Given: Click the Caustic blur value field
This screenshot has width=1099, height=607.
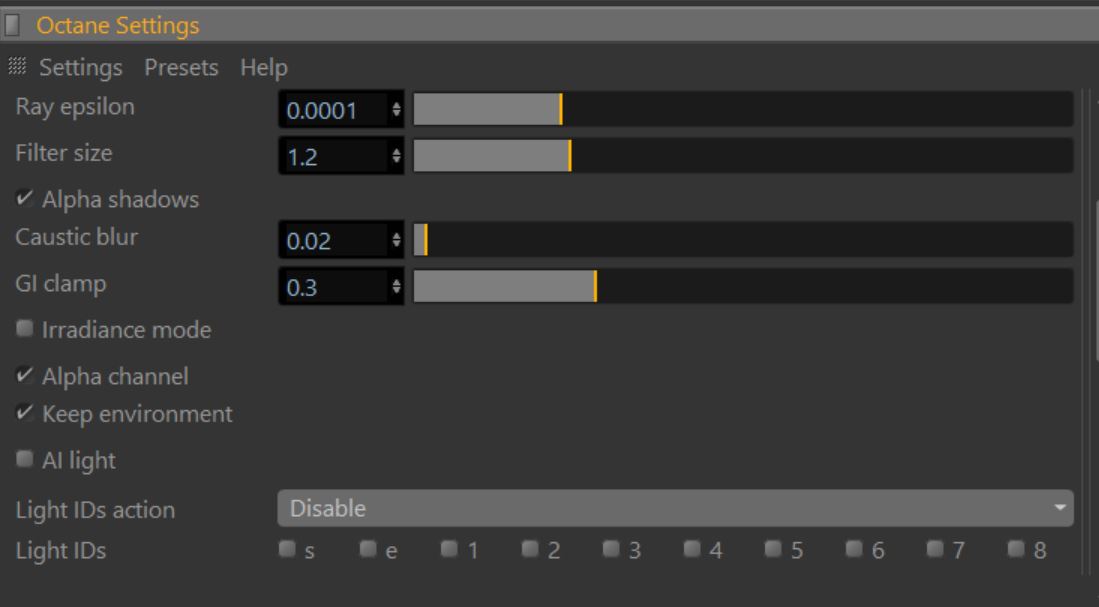Looking at the screenshot, I should (x=334, y=241).
